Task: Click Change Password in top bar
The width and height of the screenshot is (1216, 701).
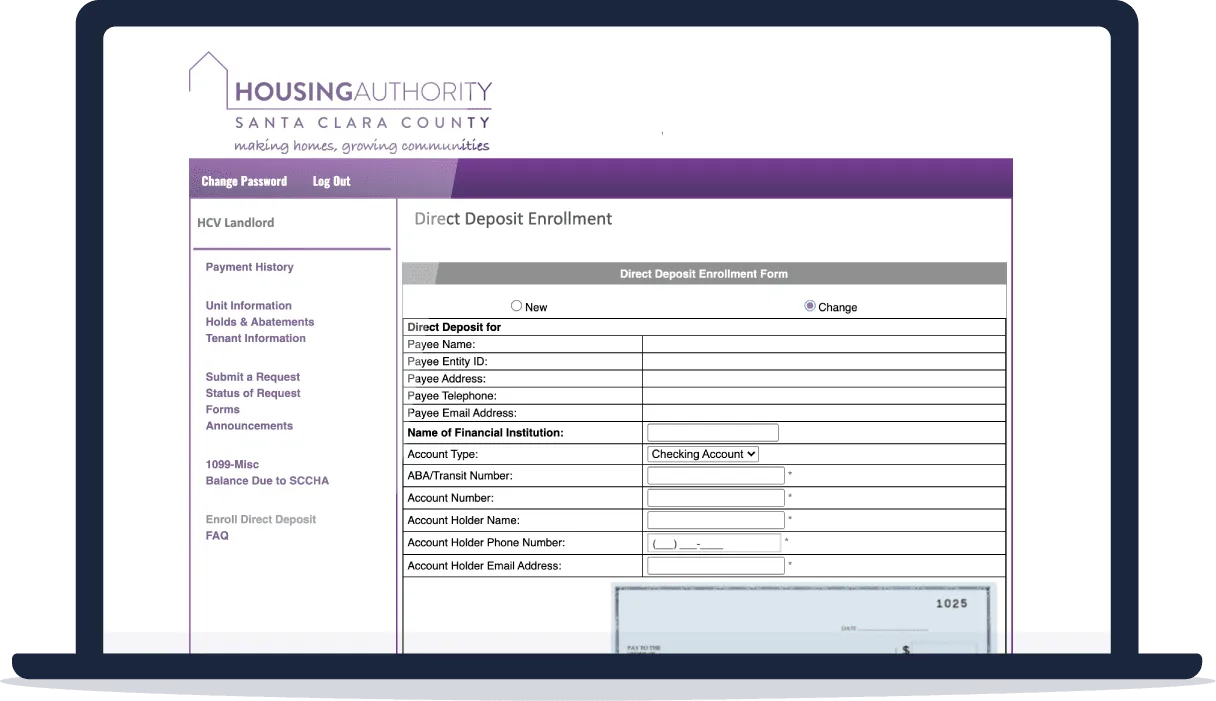Action: [244, 181]
